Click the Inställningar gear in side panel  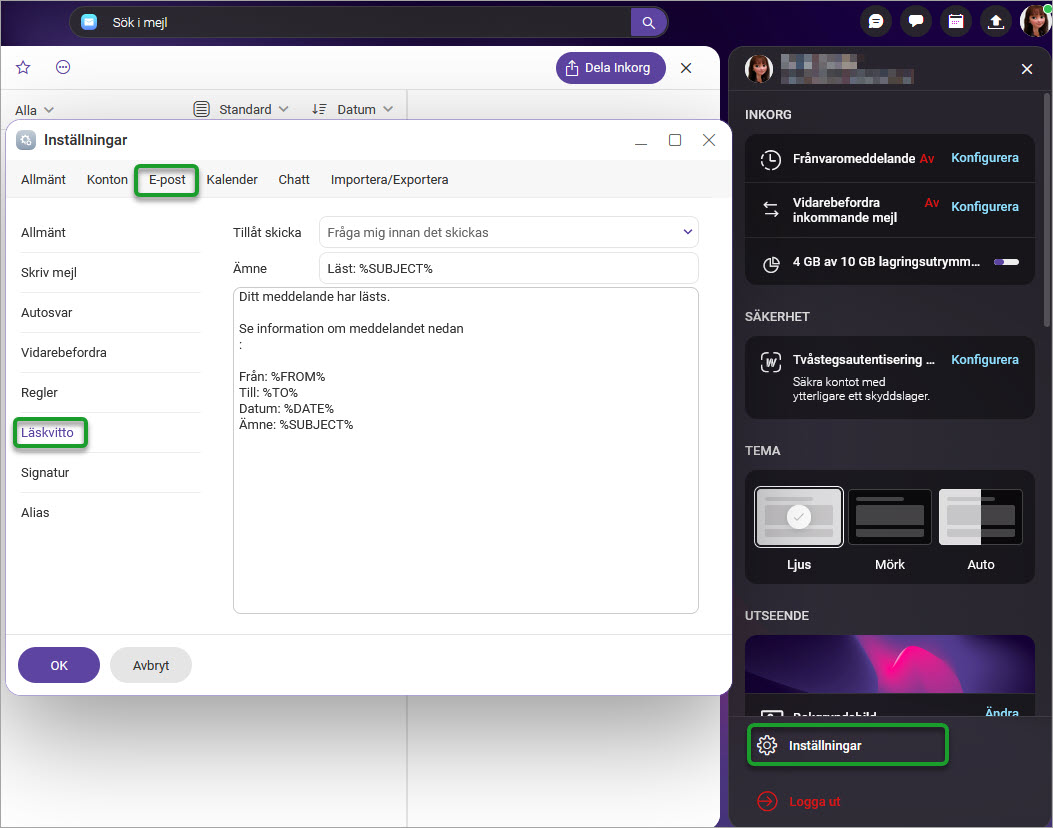pos(767,745)
